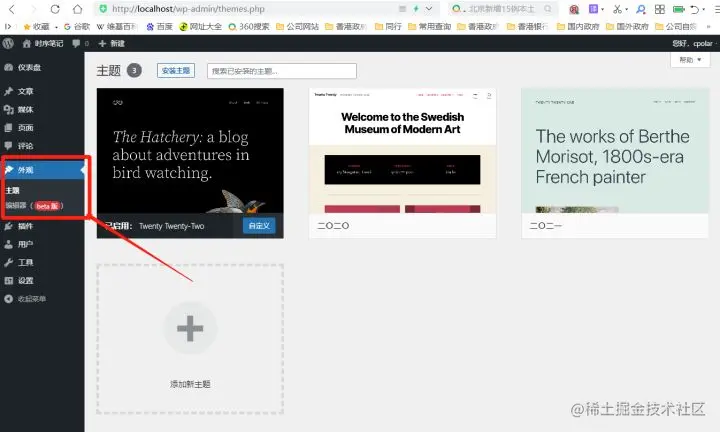Open the 国内政府 bookmark folder
The image size is (720, 432).
pos(578,27)
